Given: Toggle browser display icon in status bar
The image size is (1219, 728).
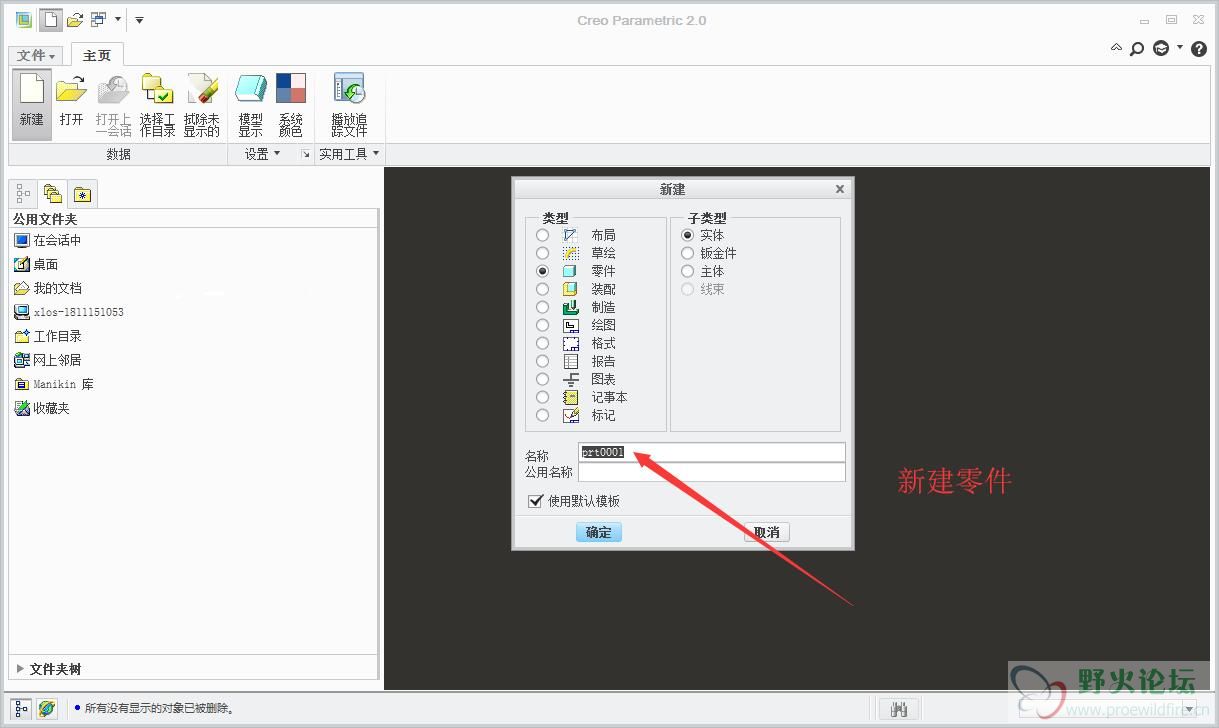Looking at the screenshot, I should (46, 708).
